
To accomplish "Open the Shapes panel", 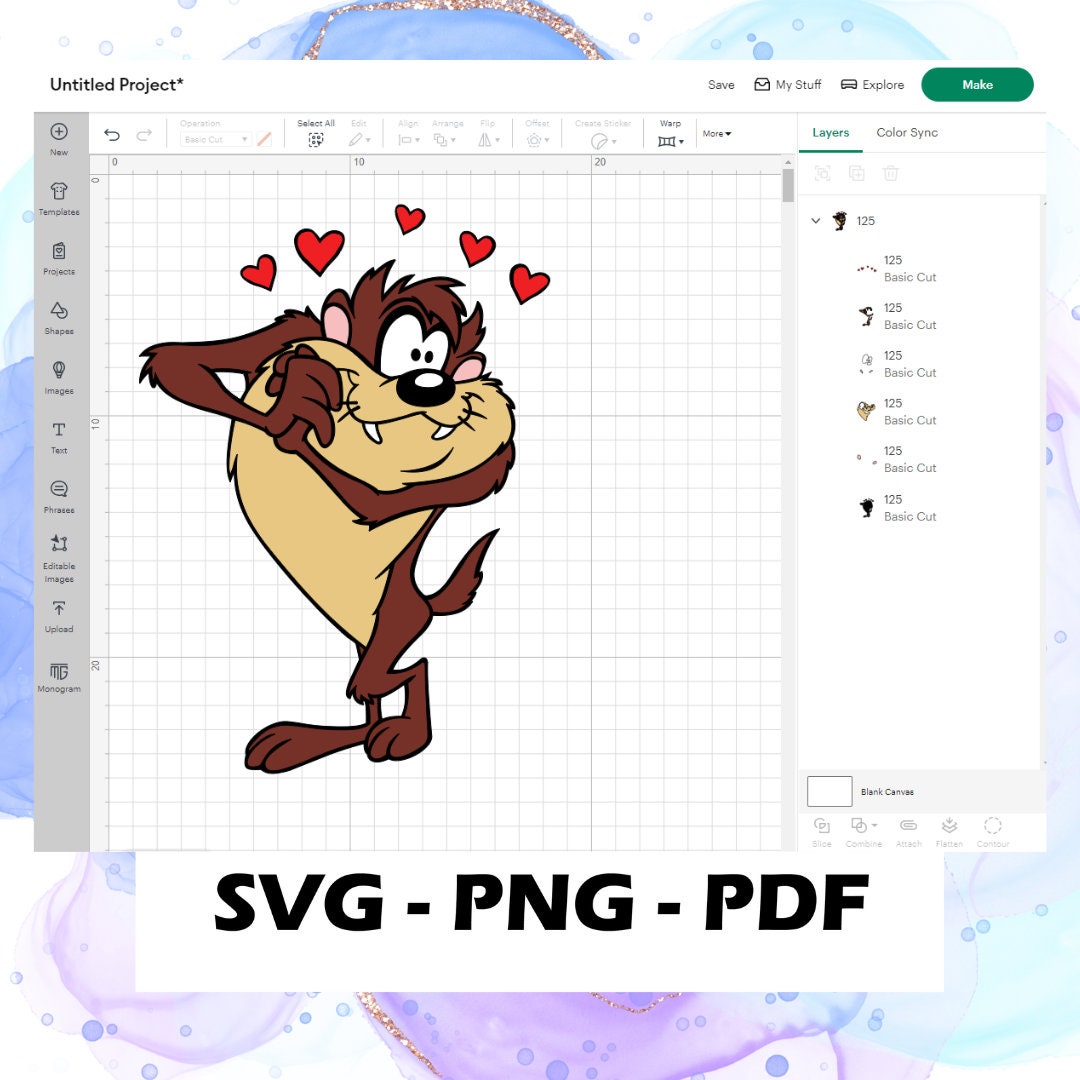I will coord(59,317).
